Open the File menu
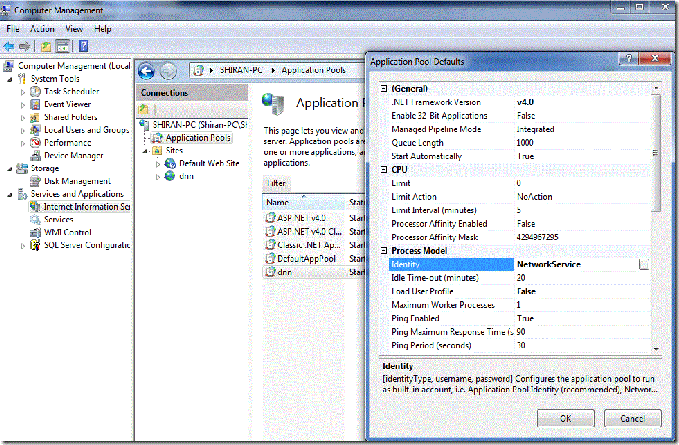Viewport: 679px width, 445px height. click(x=13, y=29)
